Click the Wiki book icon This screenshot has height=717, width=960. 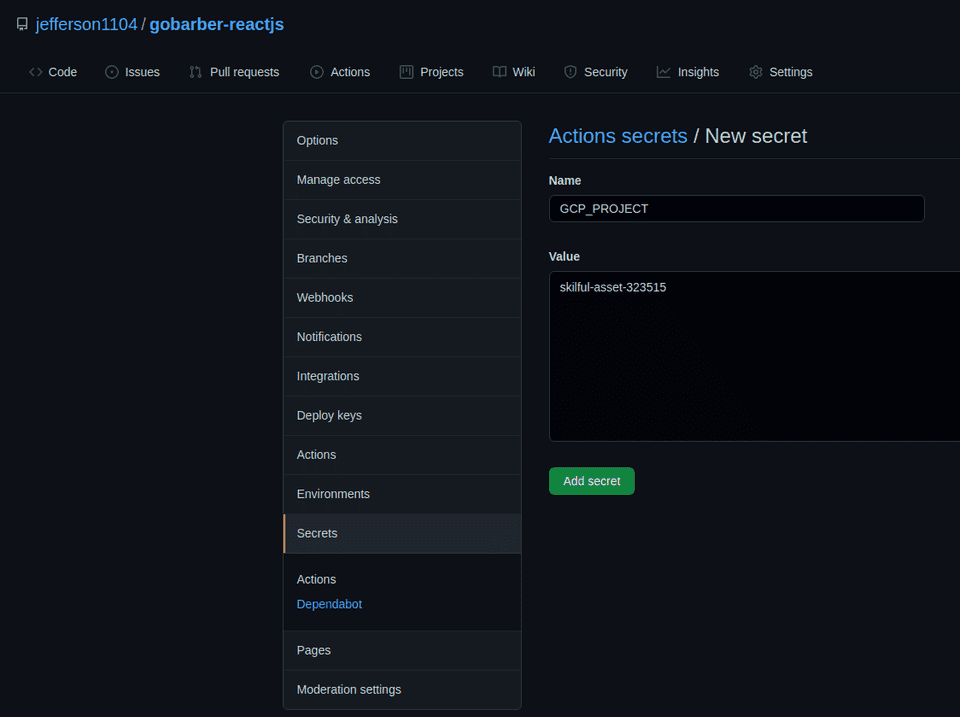pos(499,72)
